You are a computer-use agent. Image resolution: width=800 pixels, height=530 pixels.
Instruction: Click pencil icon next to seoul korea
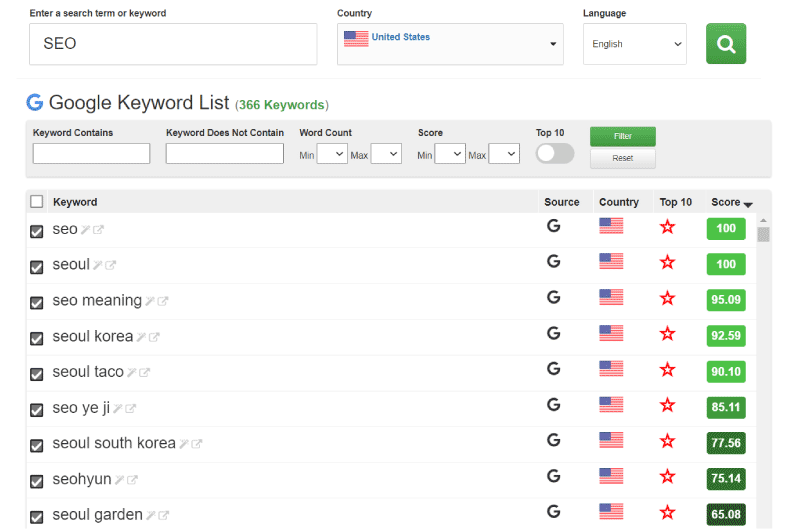141,337
